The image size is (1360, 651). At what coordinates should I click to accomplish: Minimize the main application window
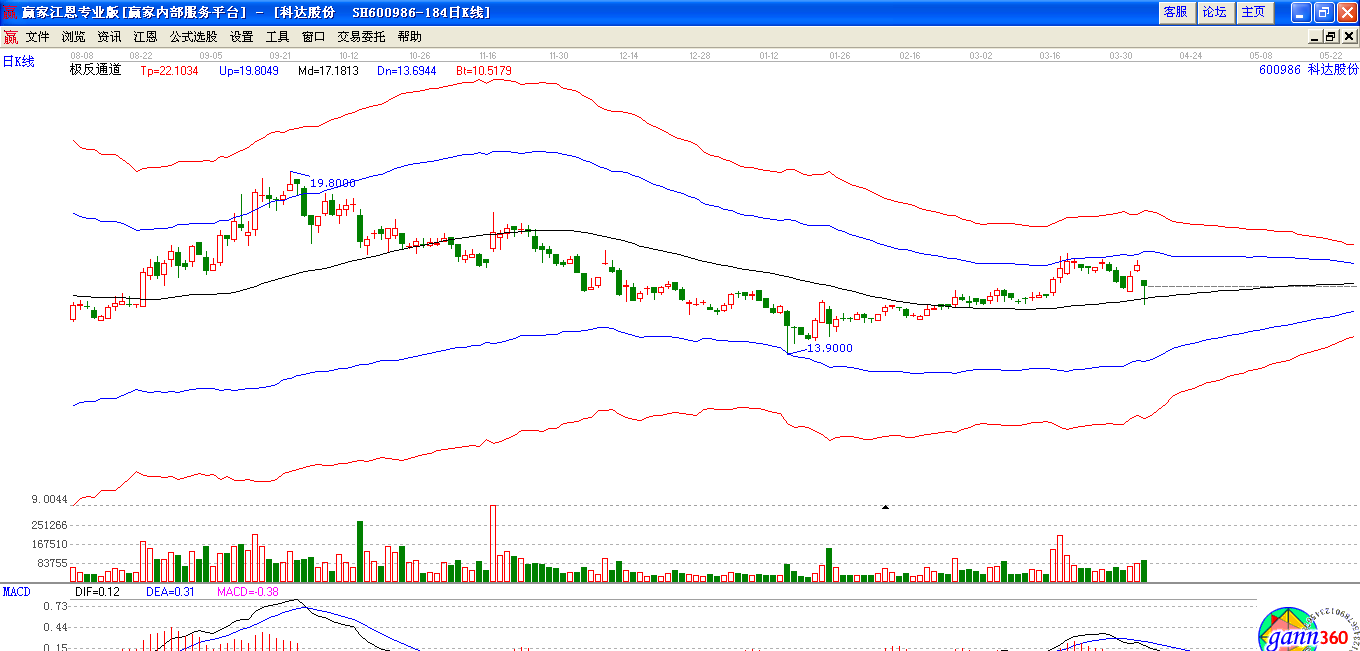coord(1301,12)
